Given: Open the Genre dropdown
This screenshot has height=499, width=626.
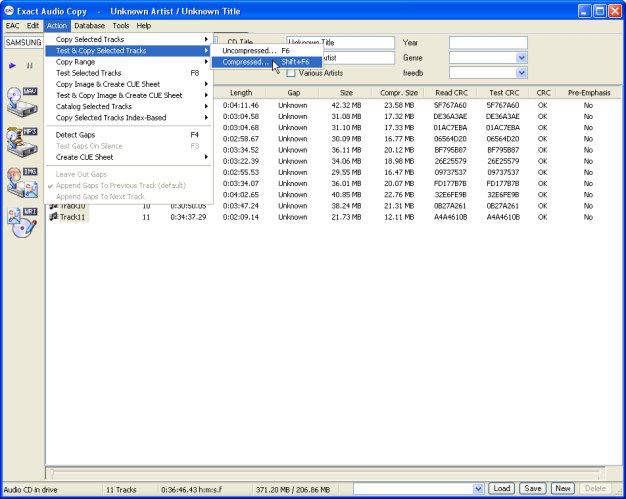Looking at the screenshot, I should click(521, 58).
